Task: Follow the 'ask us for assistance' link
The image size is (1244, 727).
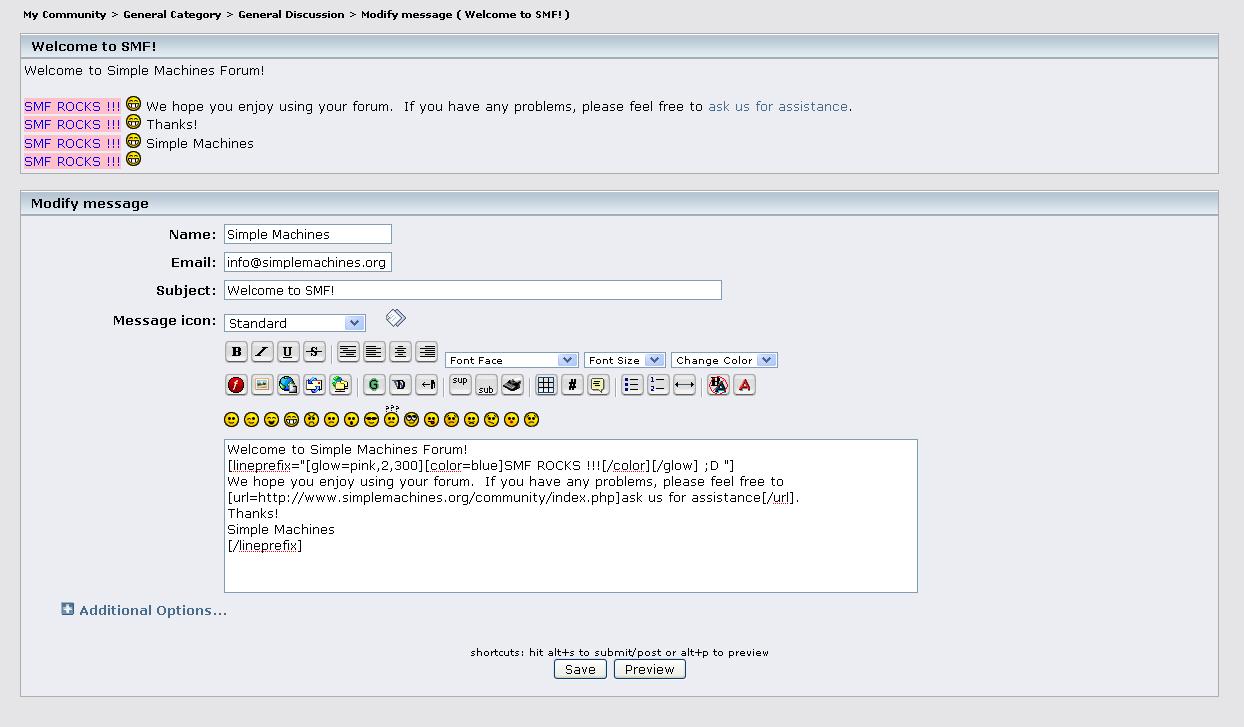Action: pos(778,106)
